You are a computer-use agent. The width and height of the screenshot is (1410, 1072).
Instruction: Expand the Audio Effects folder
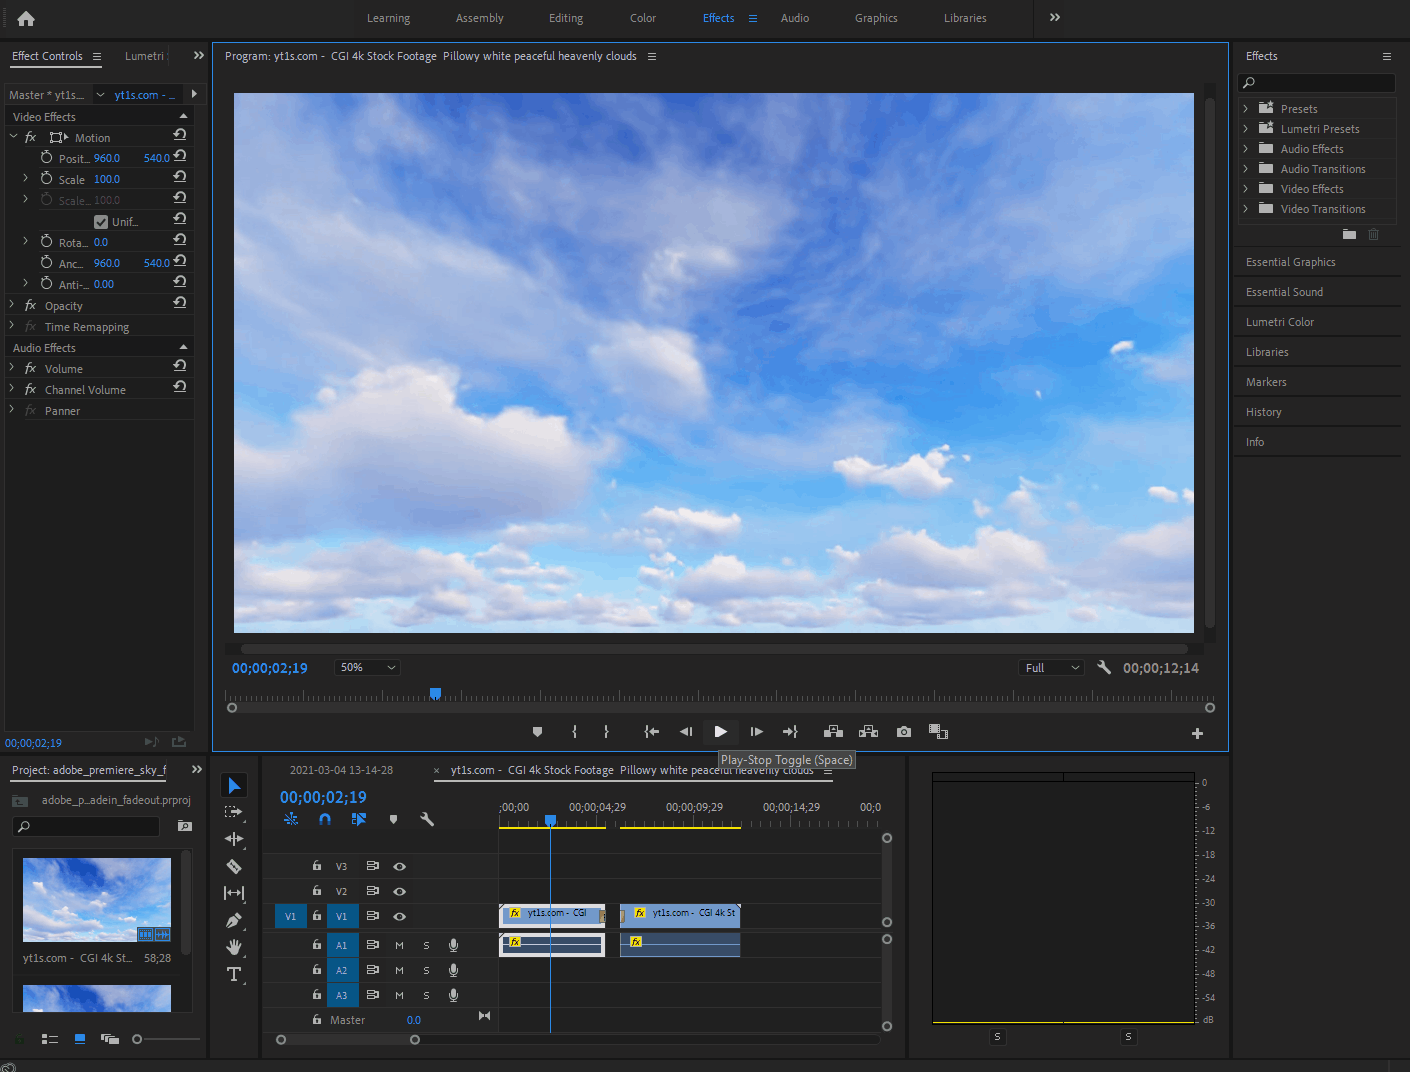coord(1246,149)
